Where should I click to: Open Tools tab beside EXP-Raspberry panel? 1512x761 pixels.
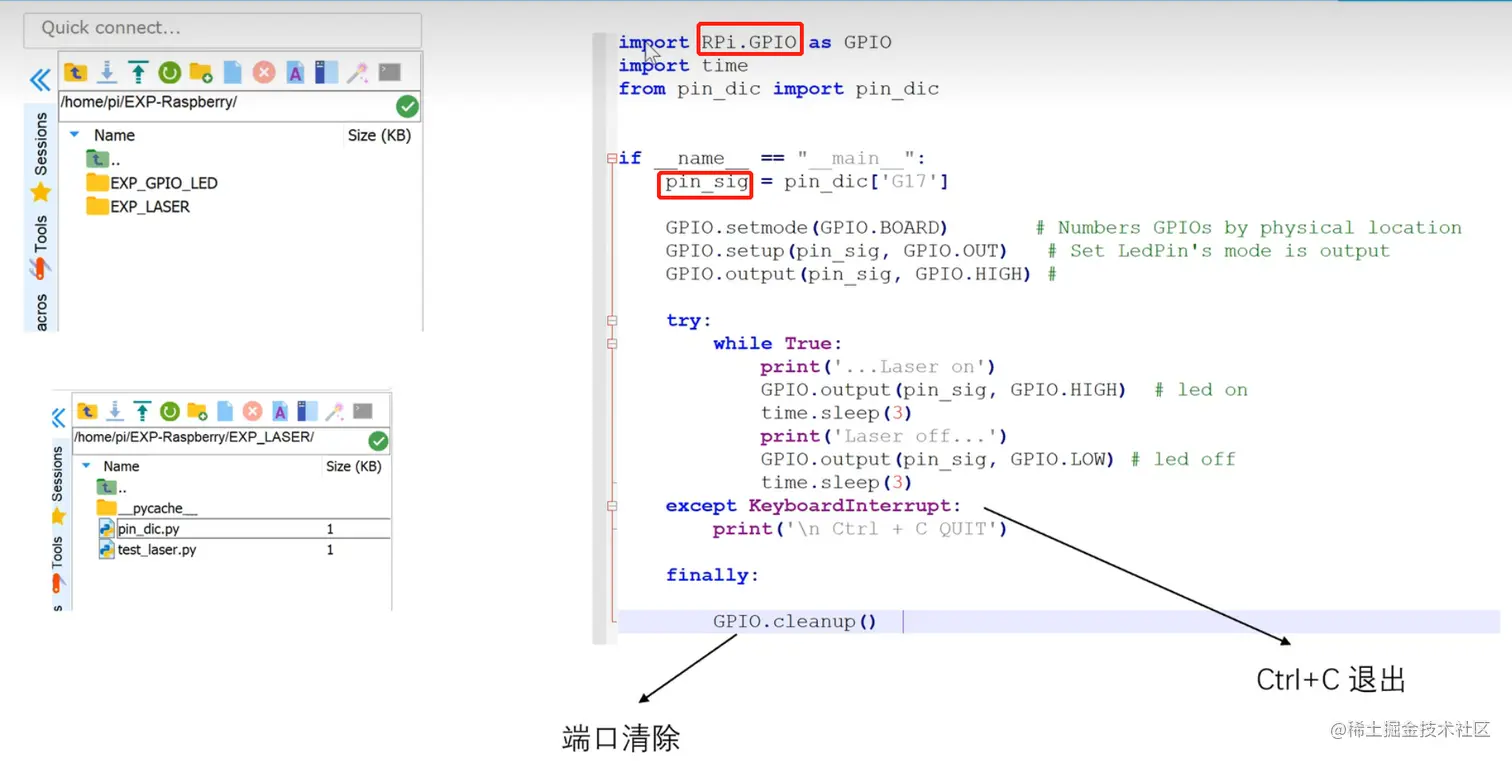[41, 234]
